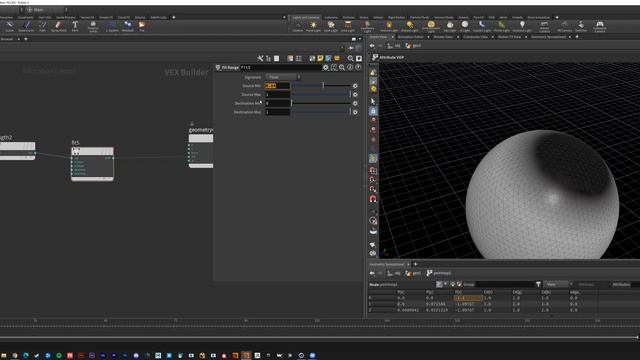Select the Curve shelf tool
The height and width of the screenshot is (360, 640).
pyautogui.click(x=9, y=27)
